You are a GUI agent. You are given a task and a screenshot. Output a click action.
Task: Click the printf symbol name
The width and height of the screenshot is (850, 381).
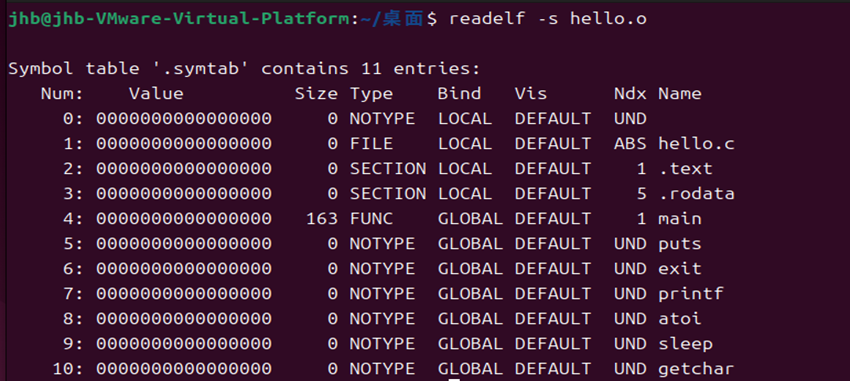[691, 294]
